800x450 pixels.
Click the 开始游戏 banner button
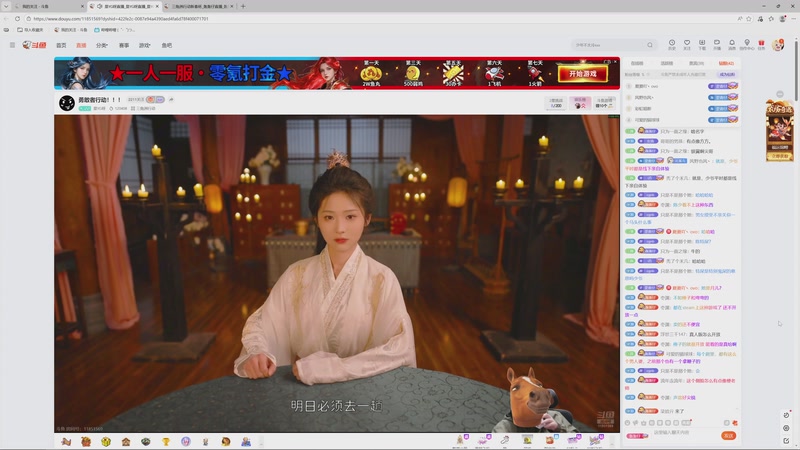(x=583, y=74)
